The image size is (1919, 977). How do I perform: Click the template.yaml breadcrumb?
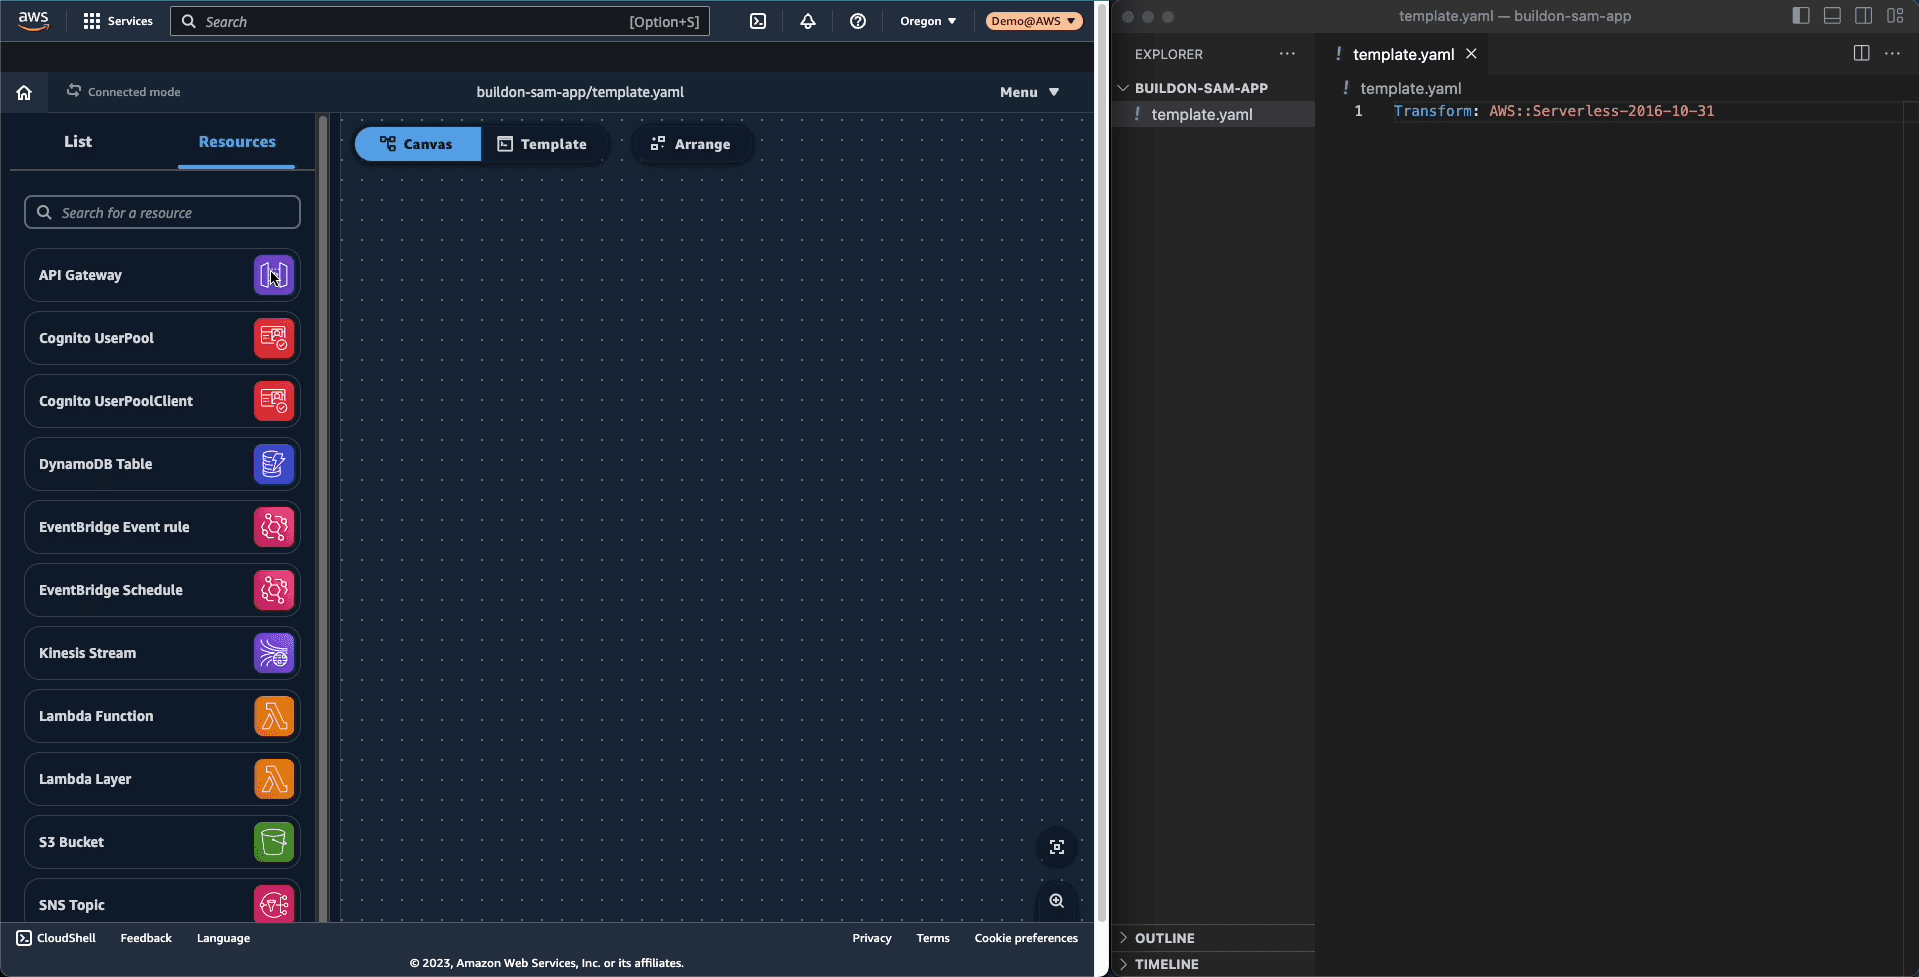click(x=1410, y=88)
